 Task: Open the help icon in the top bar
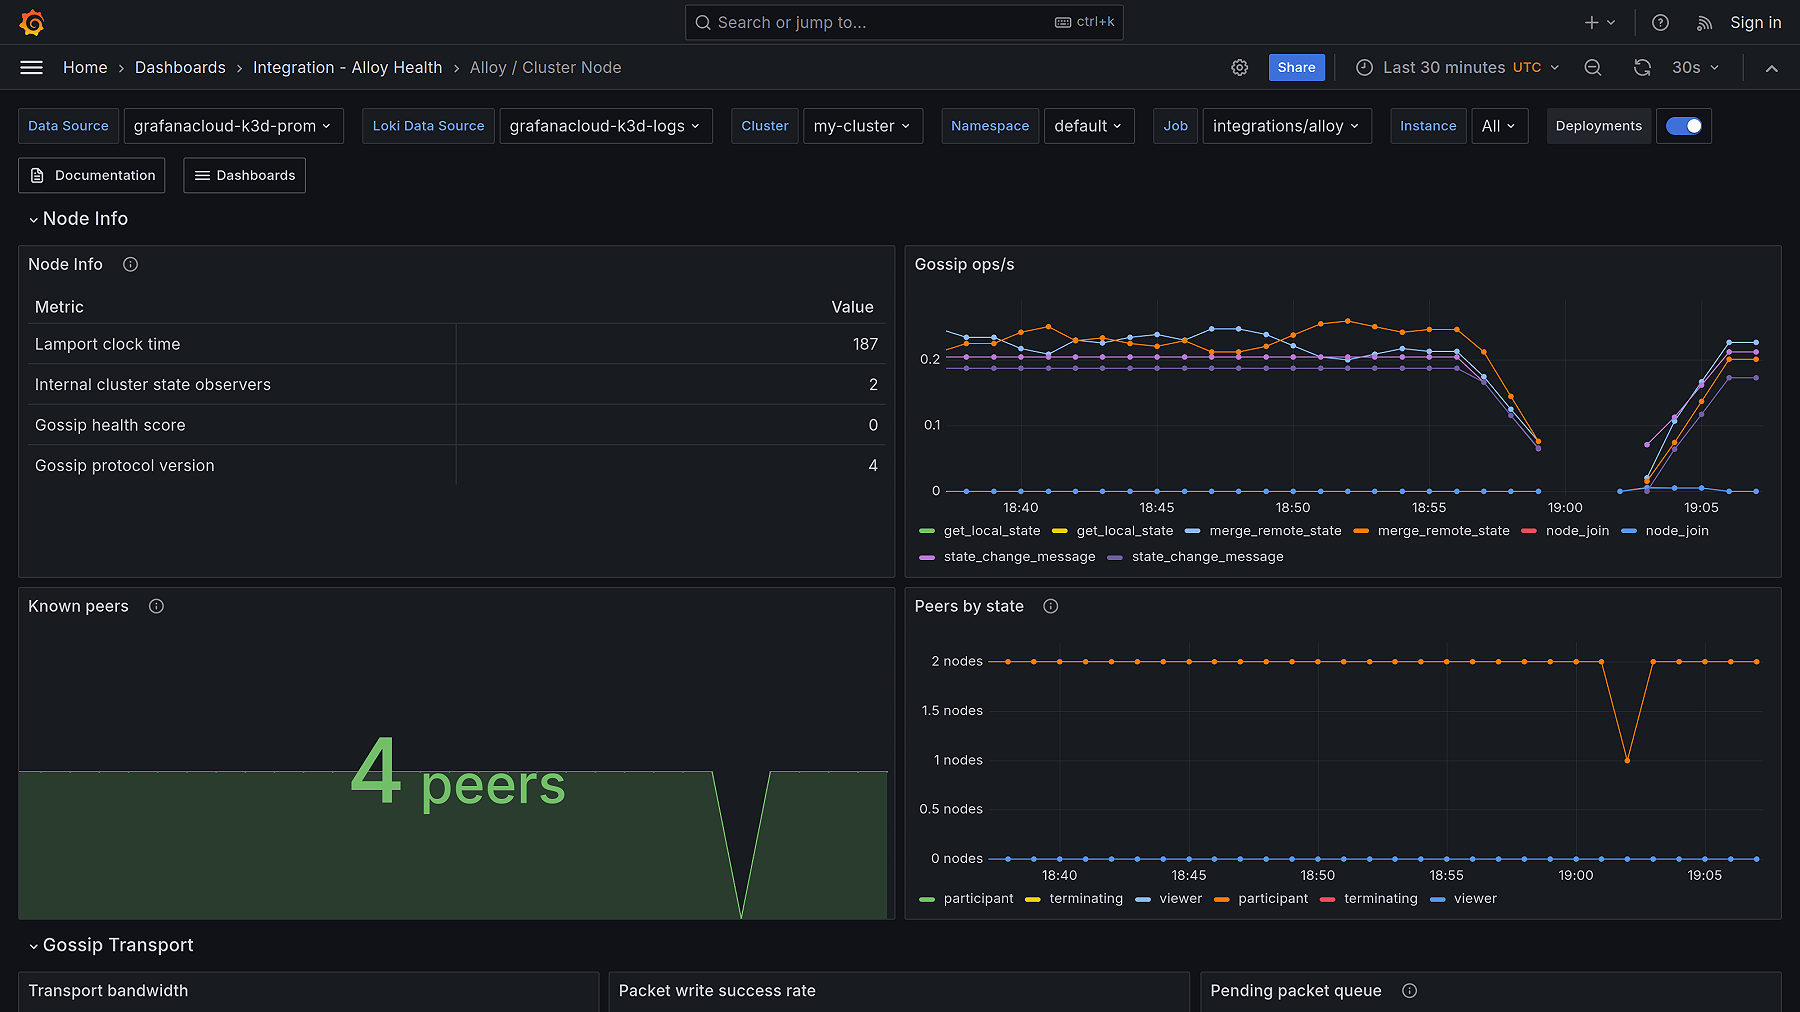click(x=1660, y=21)
